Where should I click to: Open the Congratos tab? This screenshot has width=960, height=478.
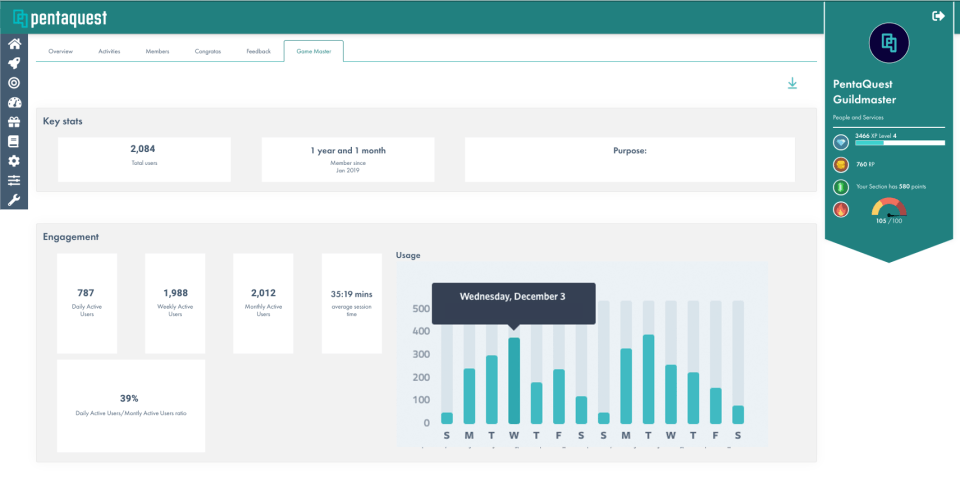pyautogui.click(x=208, y=51)
